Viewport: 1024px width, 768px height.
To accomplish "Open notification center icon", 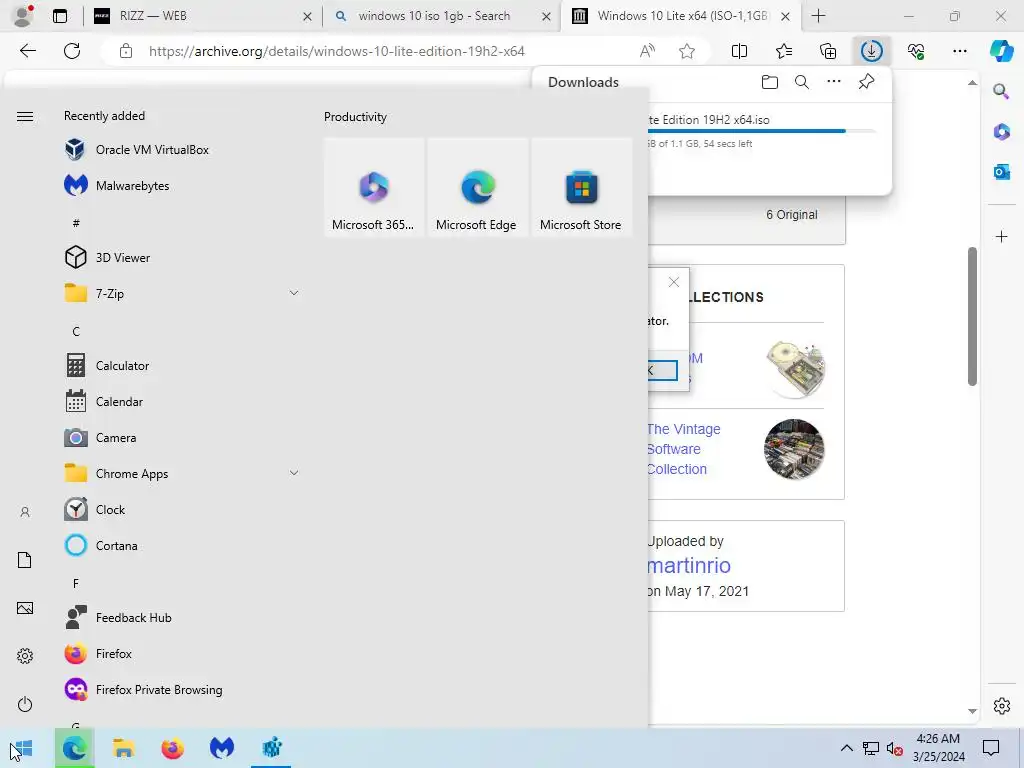I will click(991, 748).
